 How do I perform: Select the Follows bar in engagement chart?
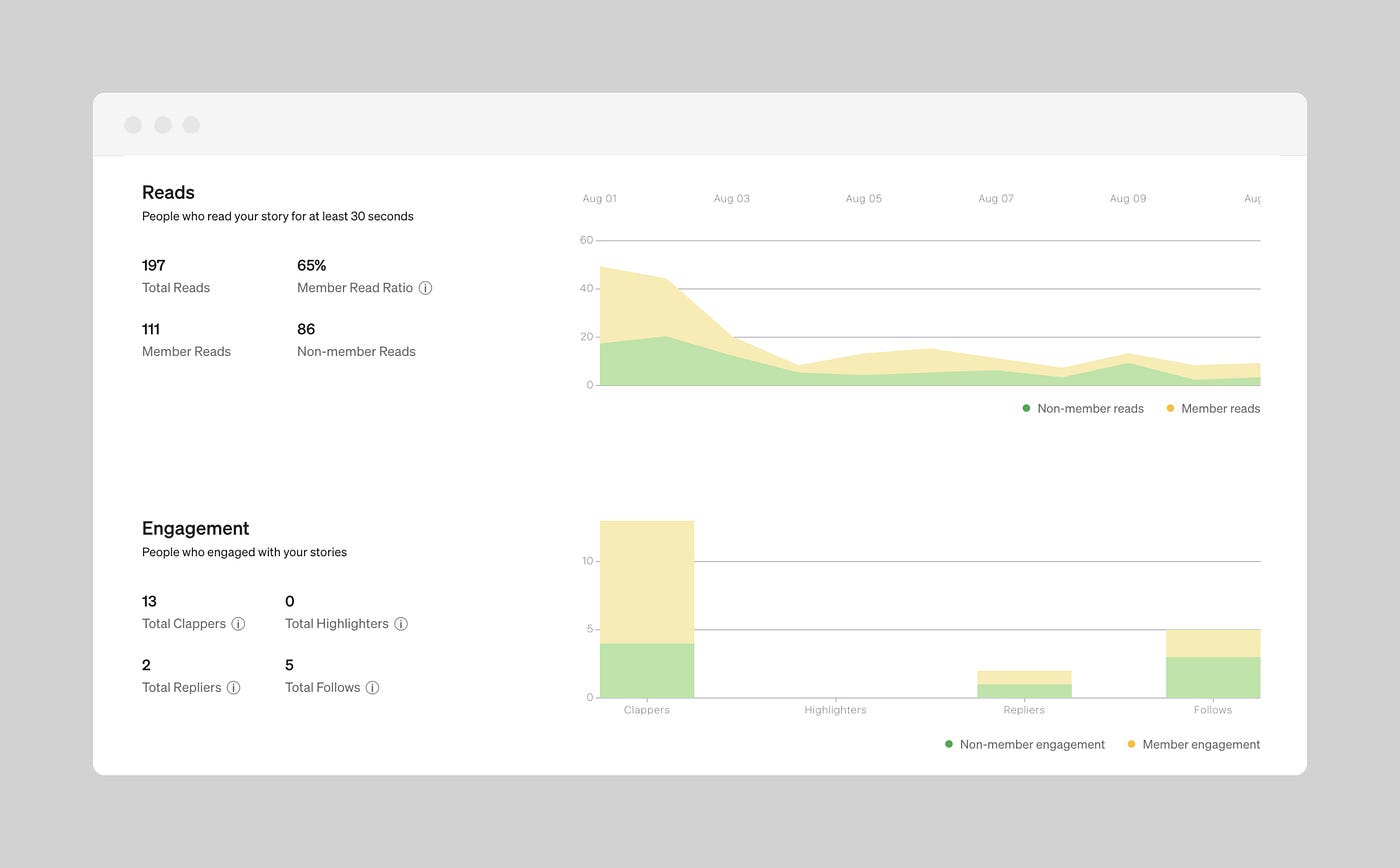tap(1213, 663)
